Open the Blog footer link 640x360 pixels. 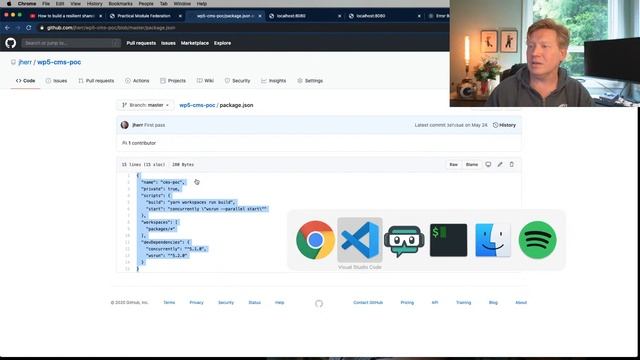click(493, 302)
